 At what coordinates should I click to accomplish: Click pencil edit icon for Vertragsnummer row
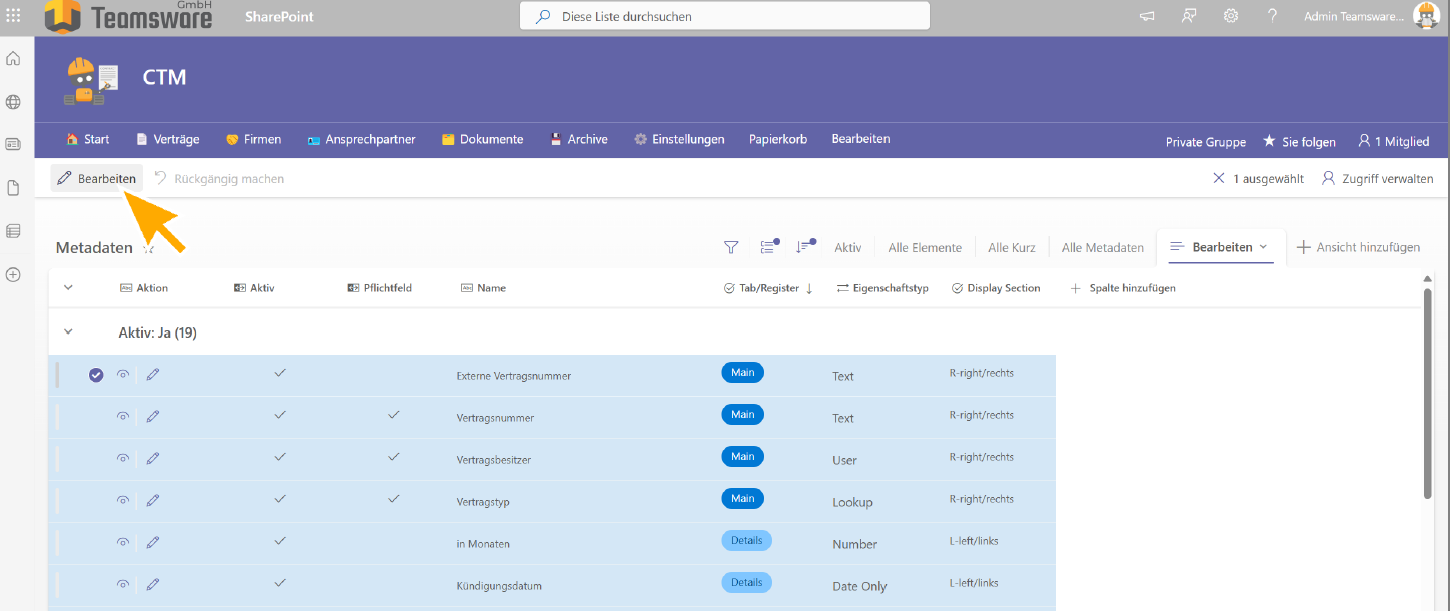(x=153, y=416)
